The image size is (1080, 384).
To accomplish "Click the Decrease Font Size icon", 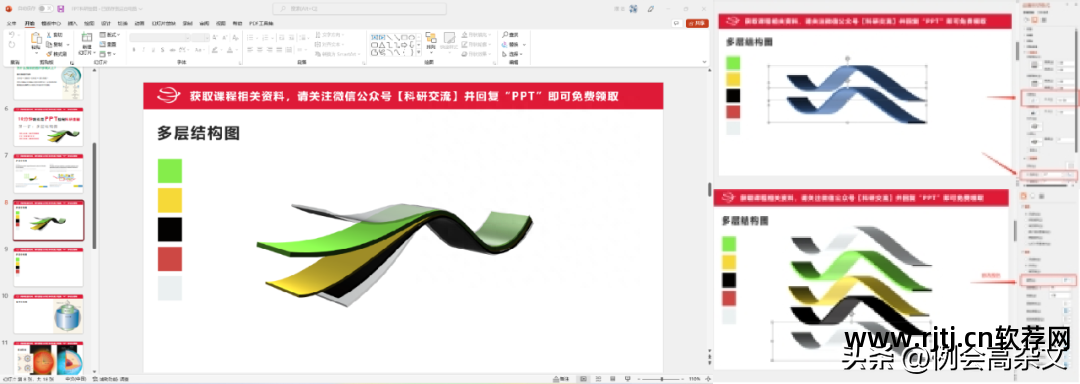I will click(225, 38).
